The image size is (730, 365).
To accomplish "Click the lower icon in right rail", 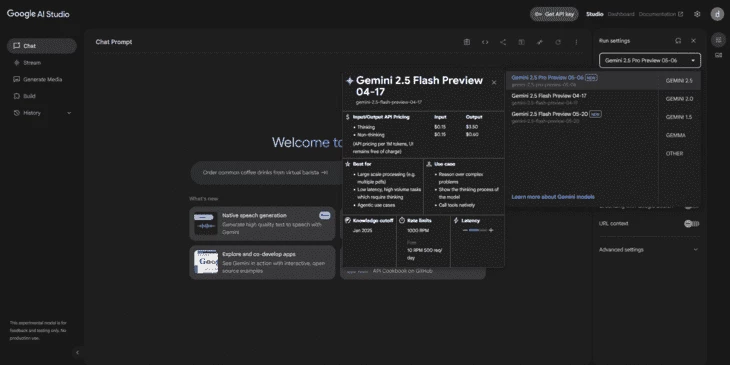I will pyautogui.click(x=718, y=55).
